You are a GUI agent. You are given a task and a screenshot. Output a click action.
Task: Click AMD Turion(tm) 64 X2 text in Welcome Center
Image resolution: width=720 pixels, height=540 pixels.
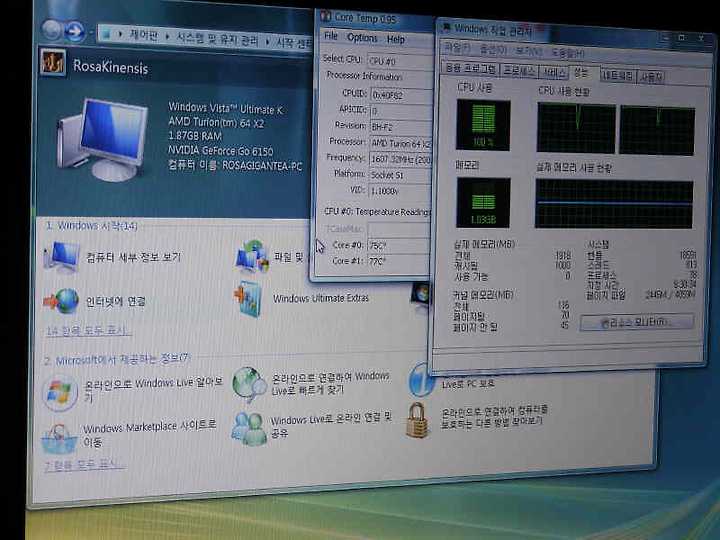[x=216, y=122]
